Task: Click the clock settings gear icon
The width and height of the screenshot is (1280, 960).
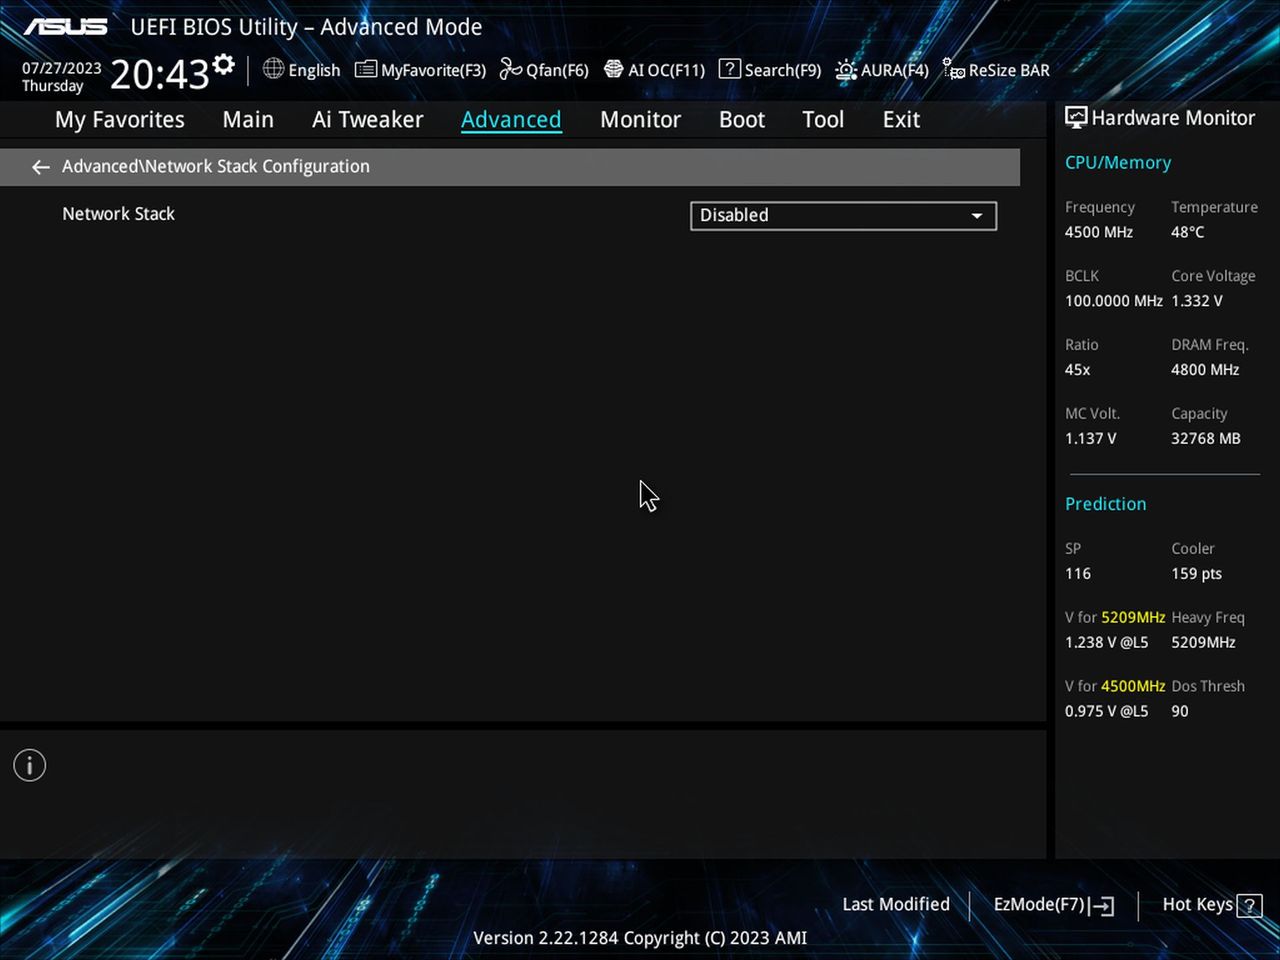Action: [224, 65]
